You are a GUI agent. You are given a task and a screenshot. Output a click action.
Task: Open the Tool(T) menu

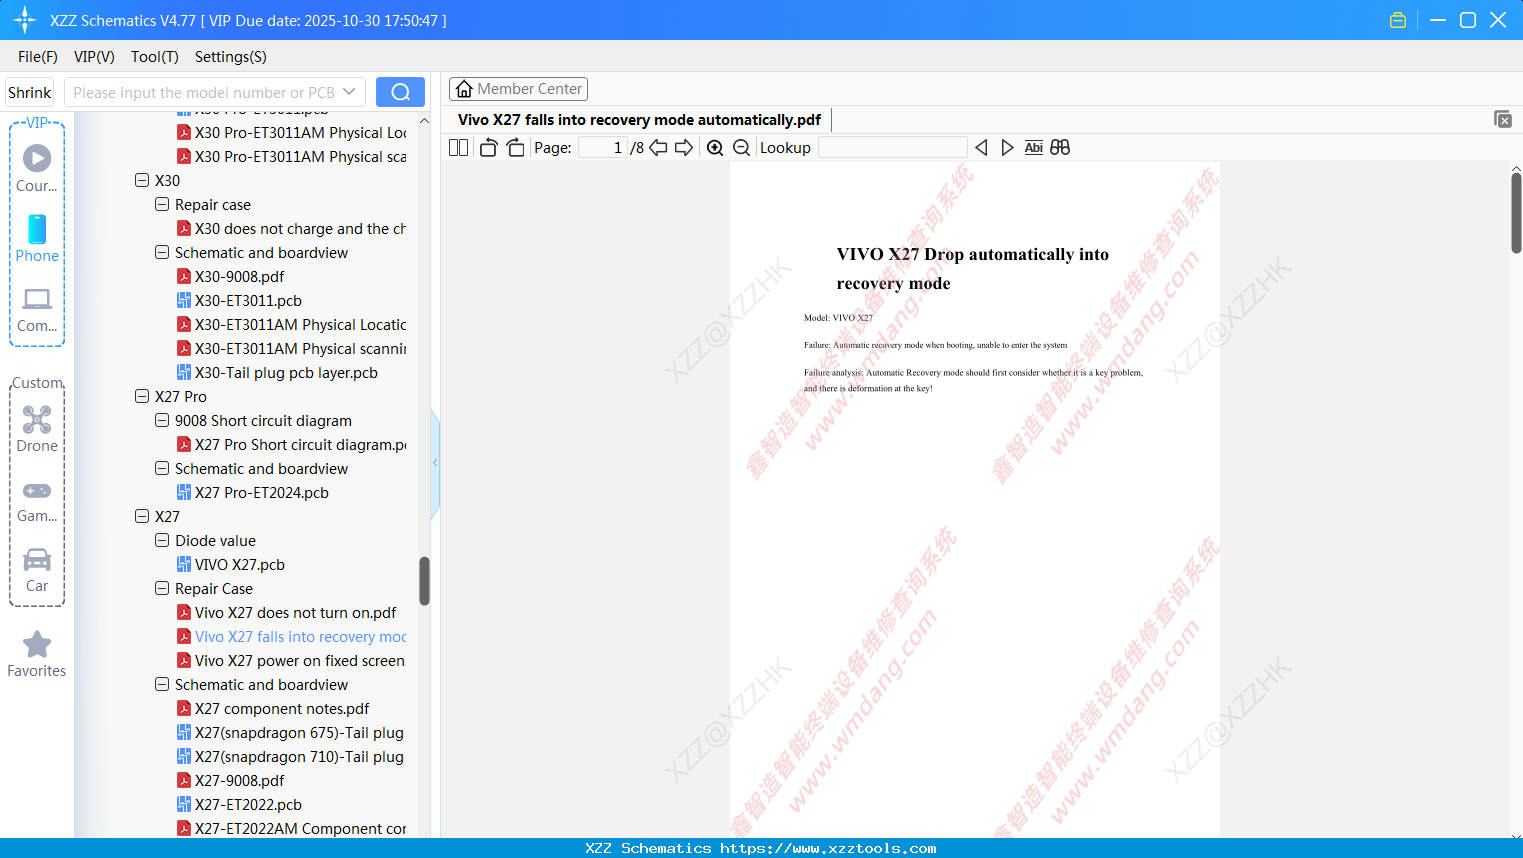(155, 57)
